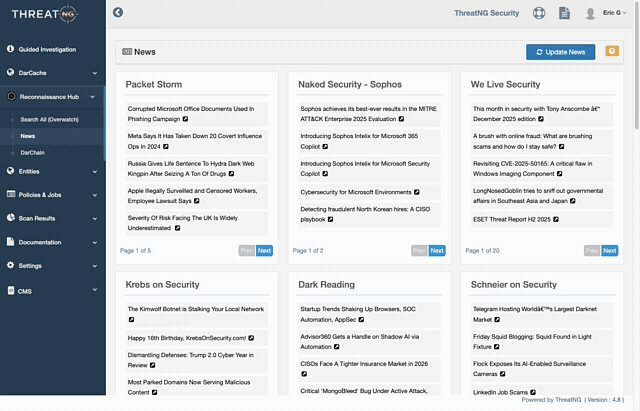The height and width of the screenshot is (411, 640).
Task: Expand the Settings menu chevron
Action: click(95, 266)
